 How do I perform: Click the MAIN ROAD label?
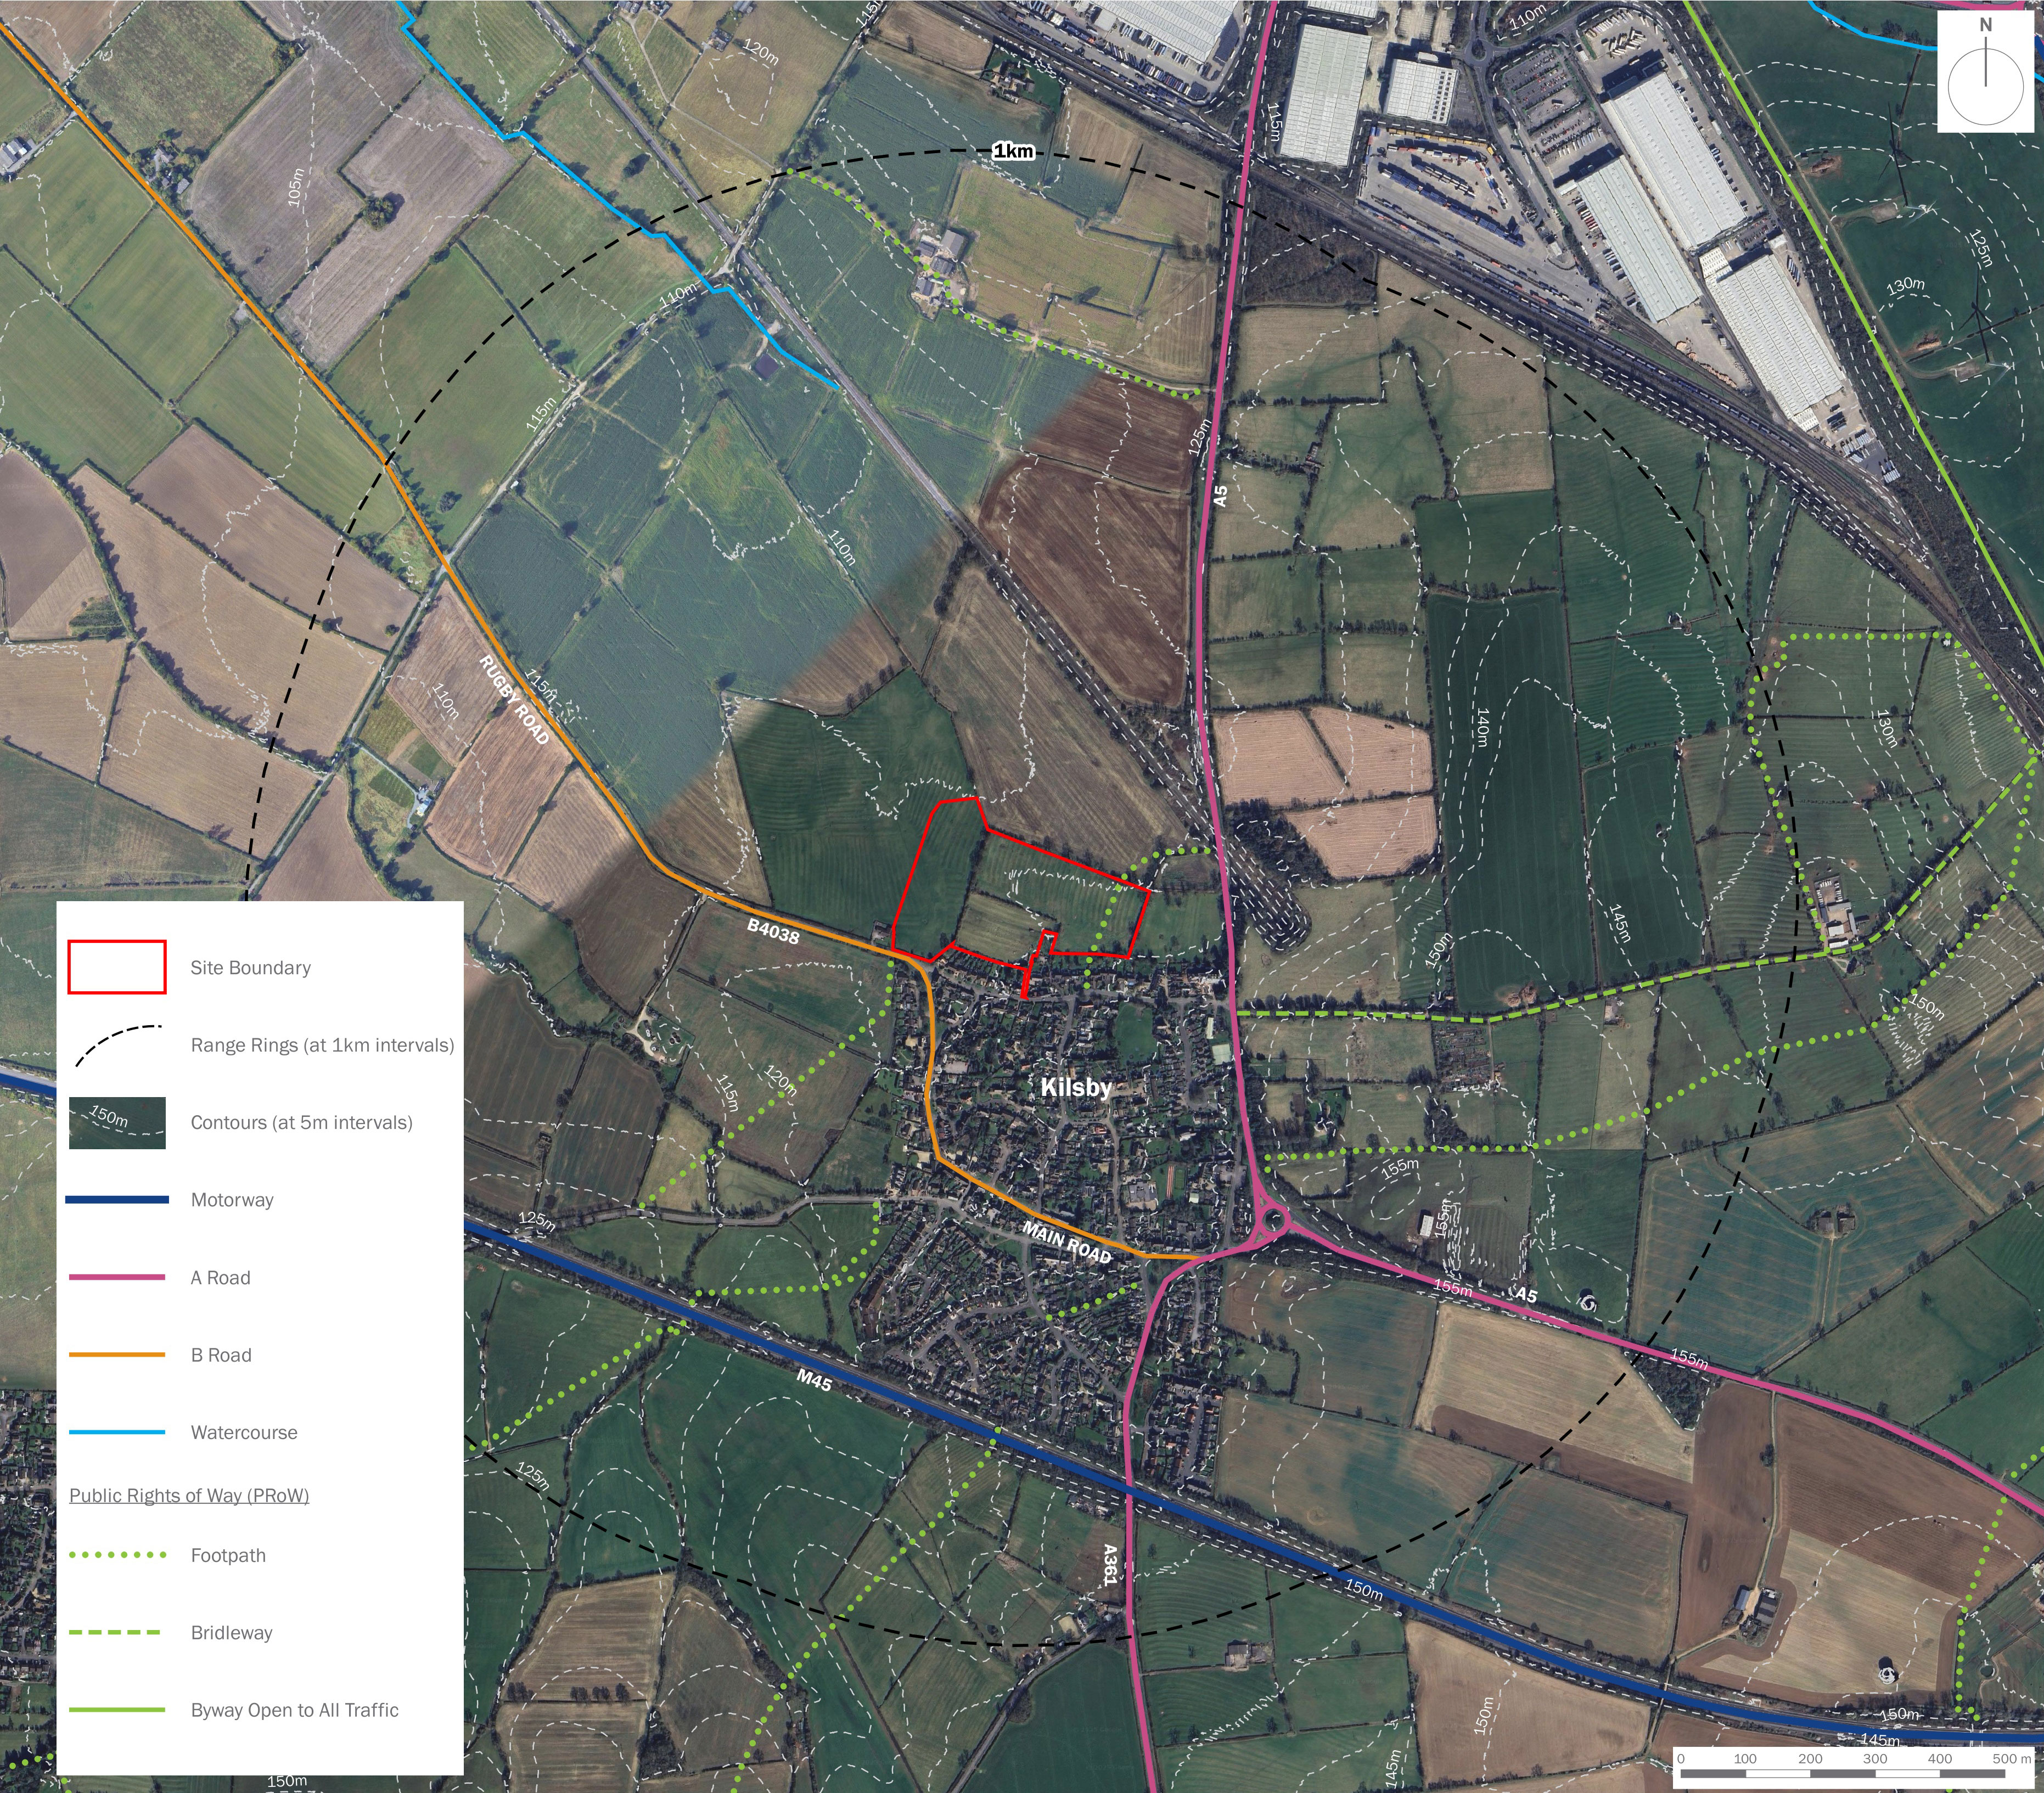[1066, 1242]
